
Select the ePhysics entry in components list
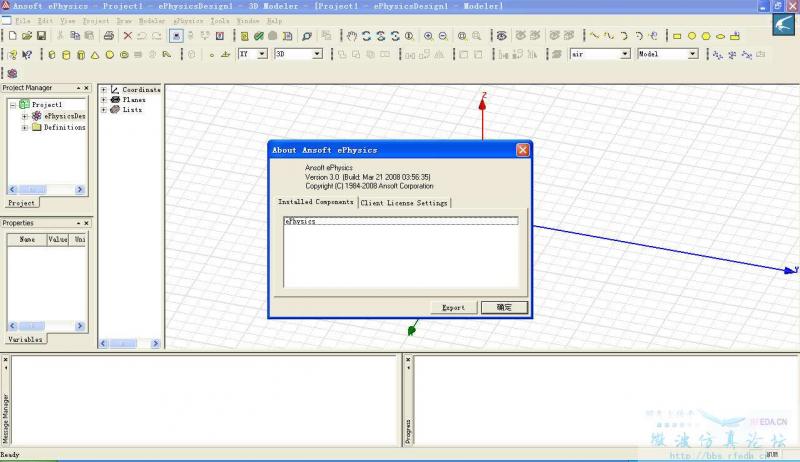[x=401, y=221]
